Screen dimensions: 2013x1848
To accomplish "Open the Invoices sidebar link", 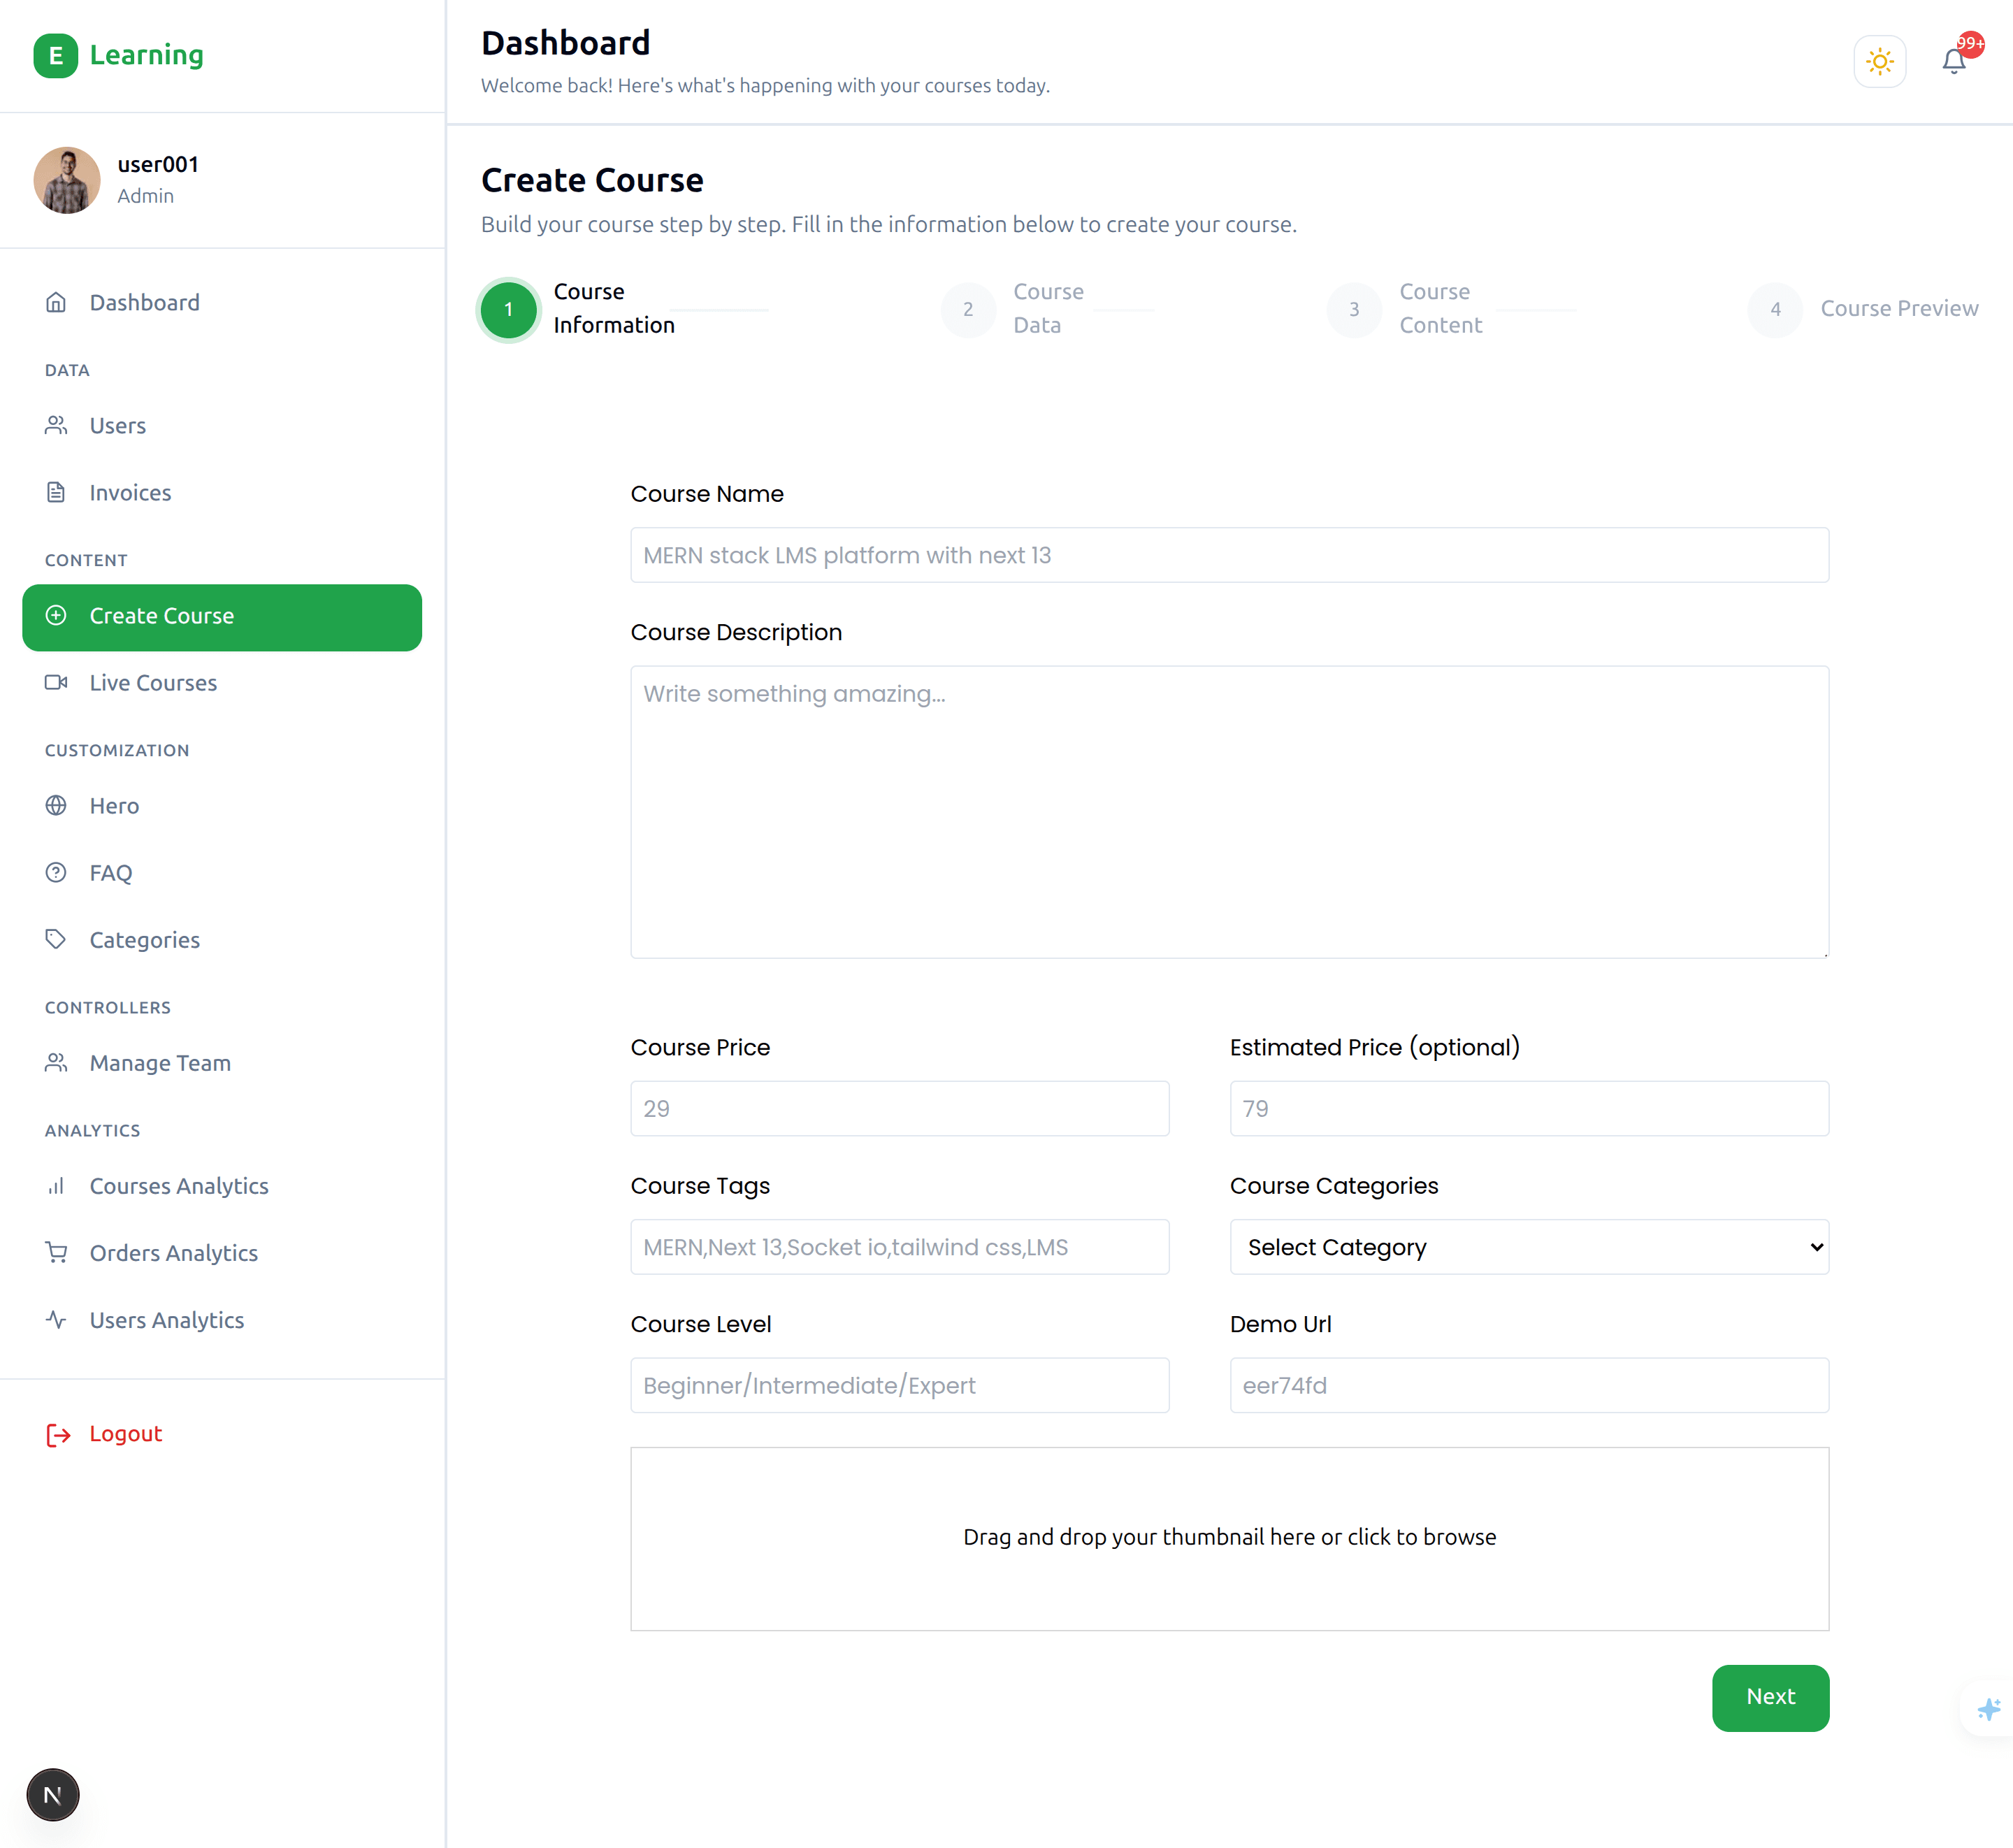I will [x=130, y=492].
